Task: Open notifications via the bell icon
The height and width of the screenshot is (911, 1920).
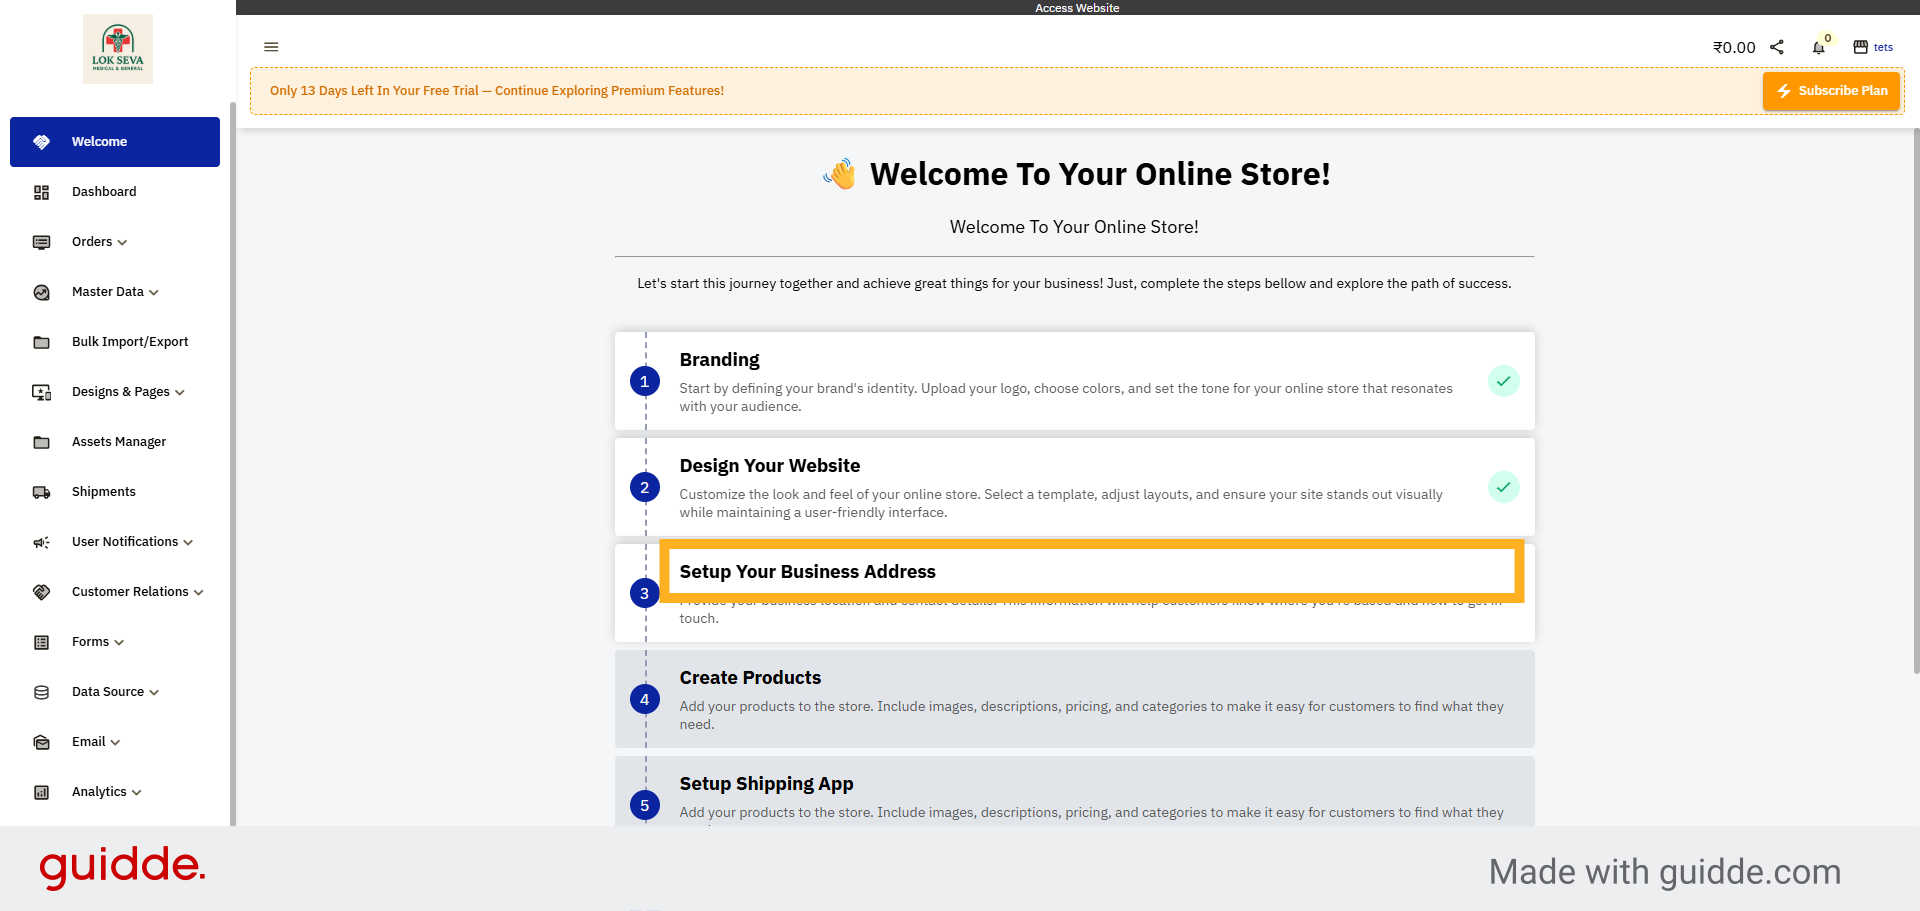Action: coord(1818,47)
